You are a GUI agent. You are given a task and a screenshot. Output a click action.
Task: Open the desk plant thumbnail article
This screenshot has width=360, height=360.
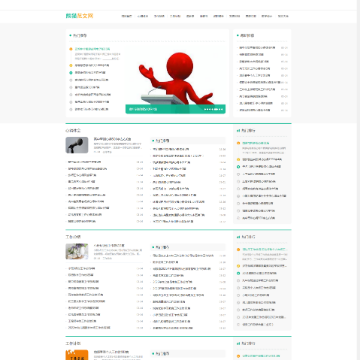[77, 251]
